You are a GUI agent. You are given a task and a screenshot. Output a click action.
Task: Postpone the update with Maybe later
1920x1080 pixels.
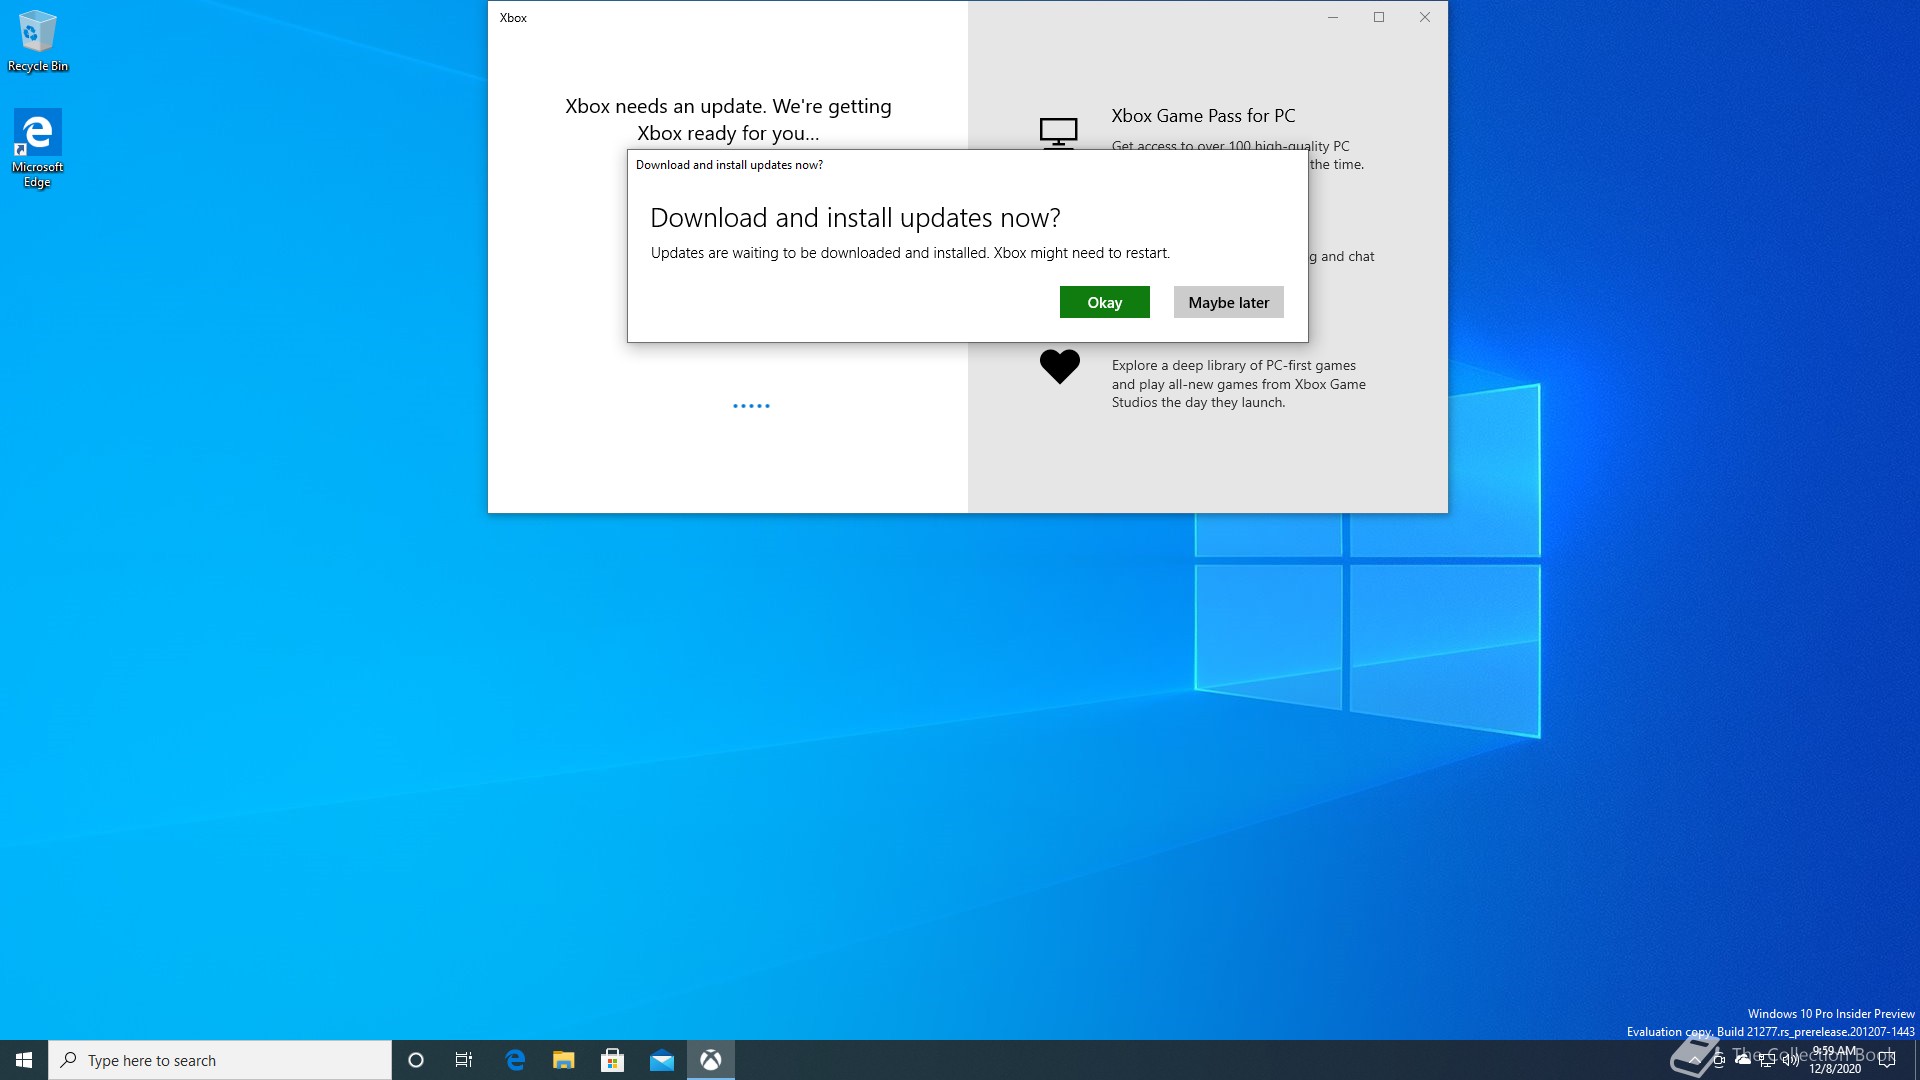1228,302
